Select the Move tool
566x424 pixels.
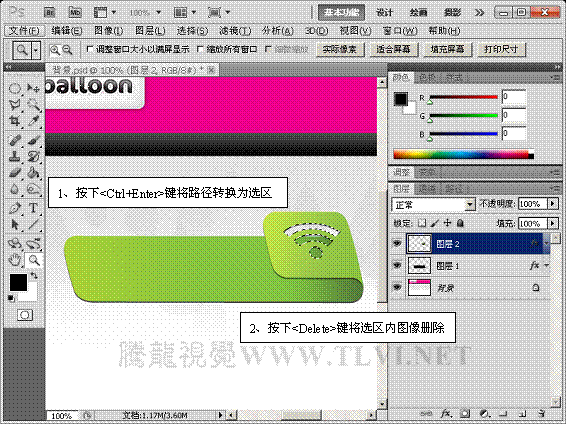[34, 88]
